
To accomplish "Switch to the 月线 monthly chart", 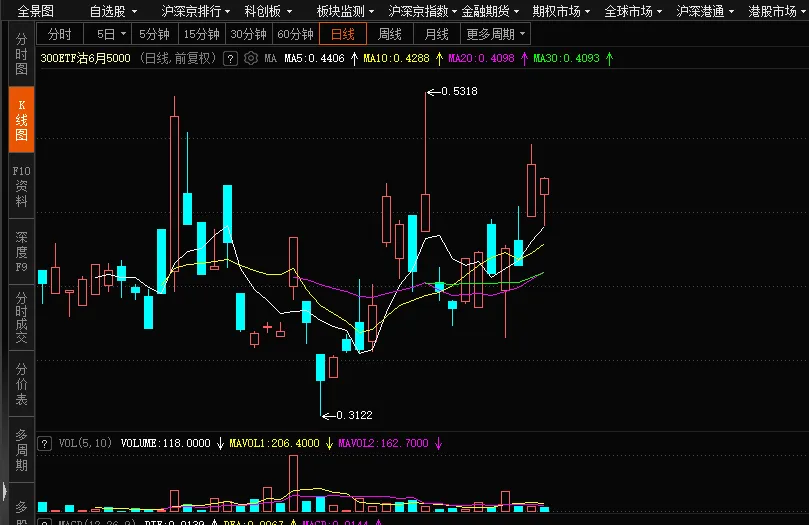I will pos(437,34).
